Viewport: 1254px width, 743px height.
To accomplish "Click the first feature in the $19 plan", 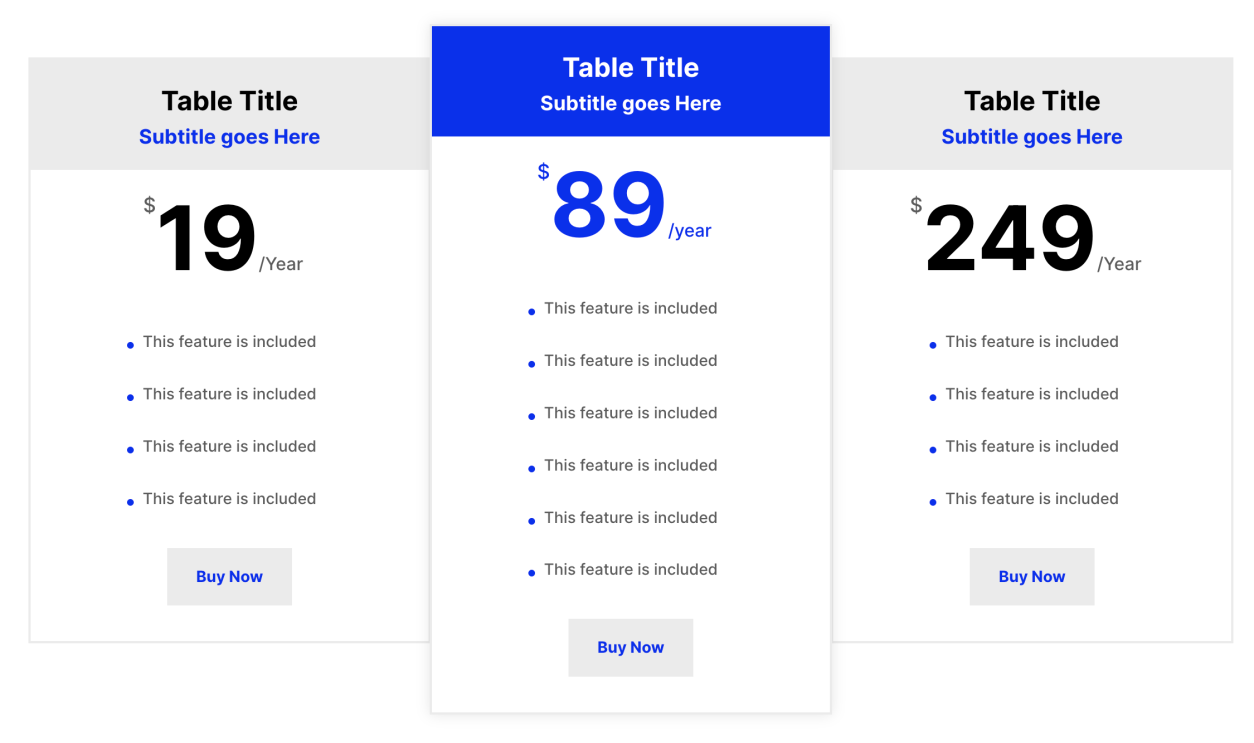I will [x=229, y=342].
